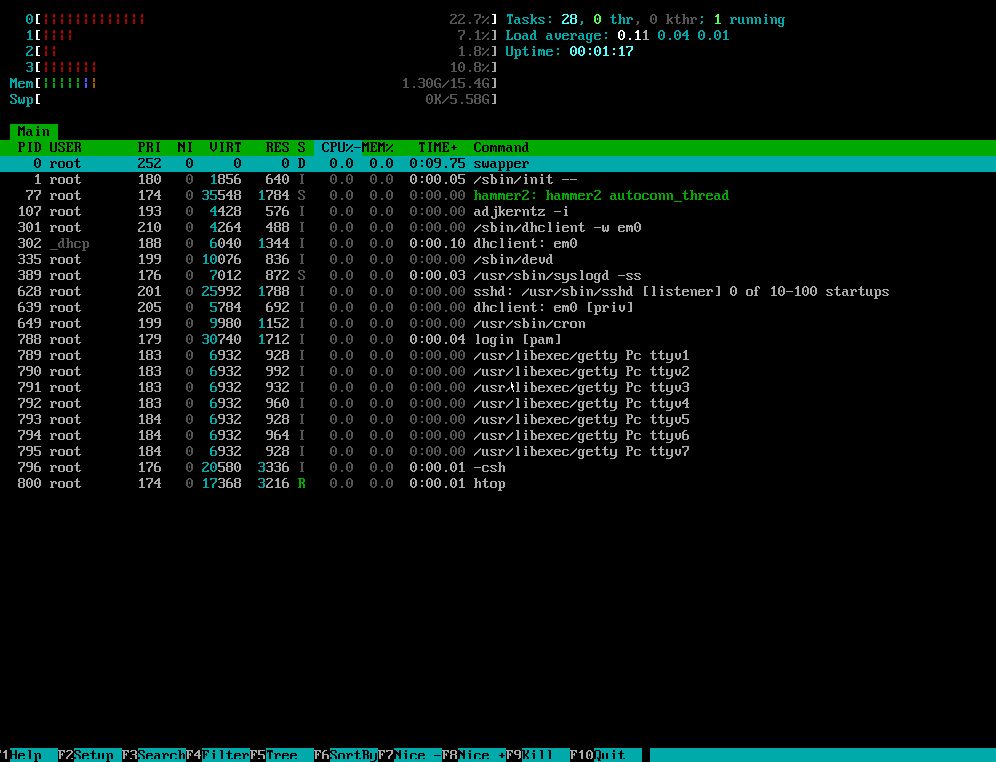This screenshot has height=762, width=996.
Task: Toggle F5 Tree view
Action: 281,755
